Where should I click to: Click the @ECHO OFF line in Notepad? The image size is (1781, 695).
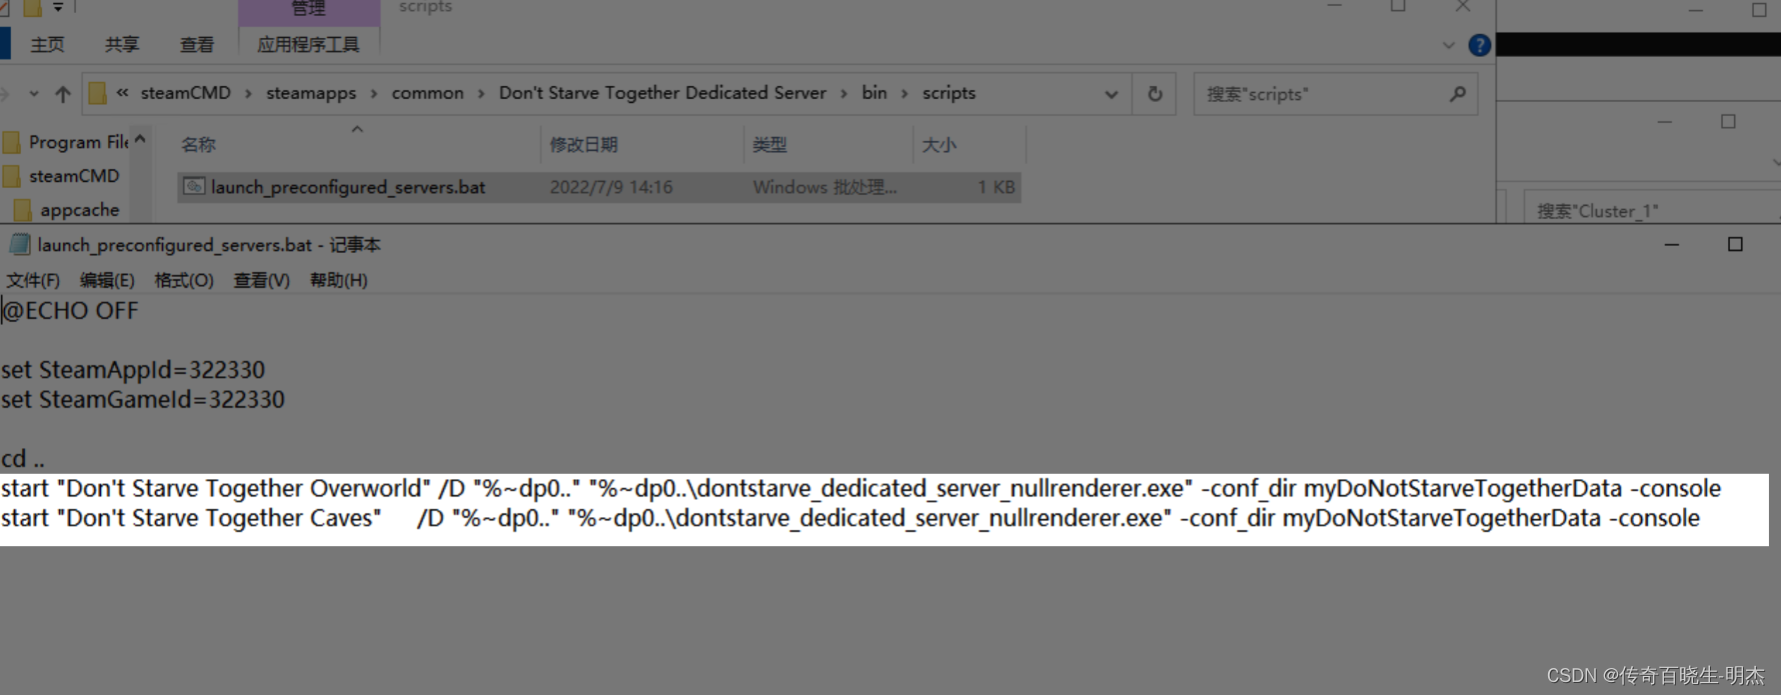coord(70,311)
